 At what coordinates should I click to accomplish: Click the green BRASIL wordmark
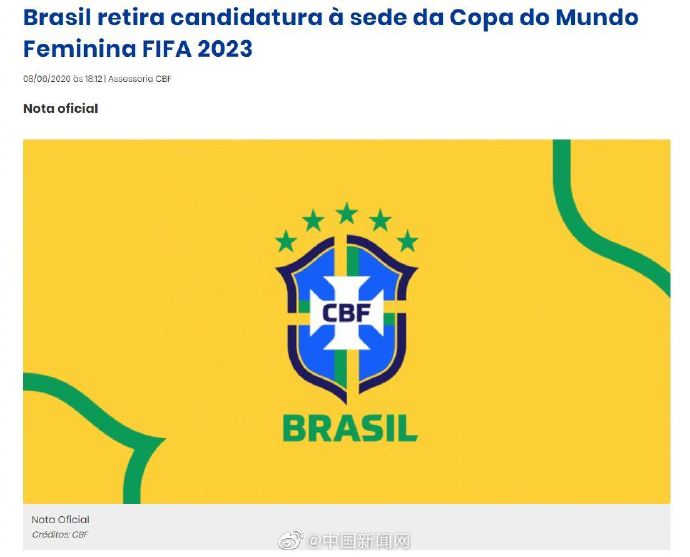pos(349,427)
